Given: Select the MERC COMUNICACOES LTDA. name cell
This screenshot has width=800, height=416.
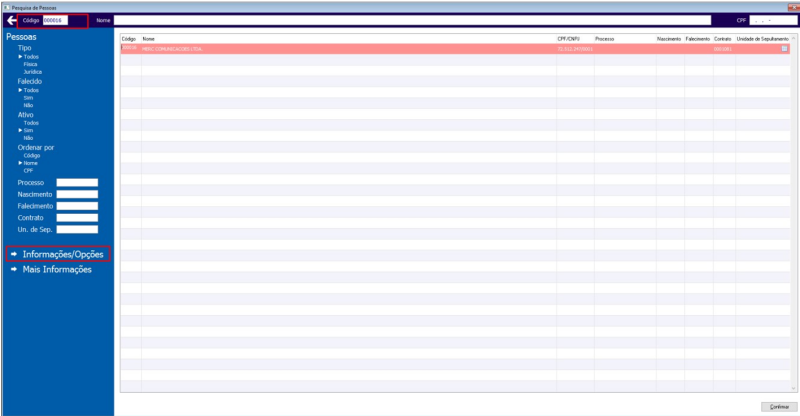Looking at the screenshot, I should click(x=348, y=49).
